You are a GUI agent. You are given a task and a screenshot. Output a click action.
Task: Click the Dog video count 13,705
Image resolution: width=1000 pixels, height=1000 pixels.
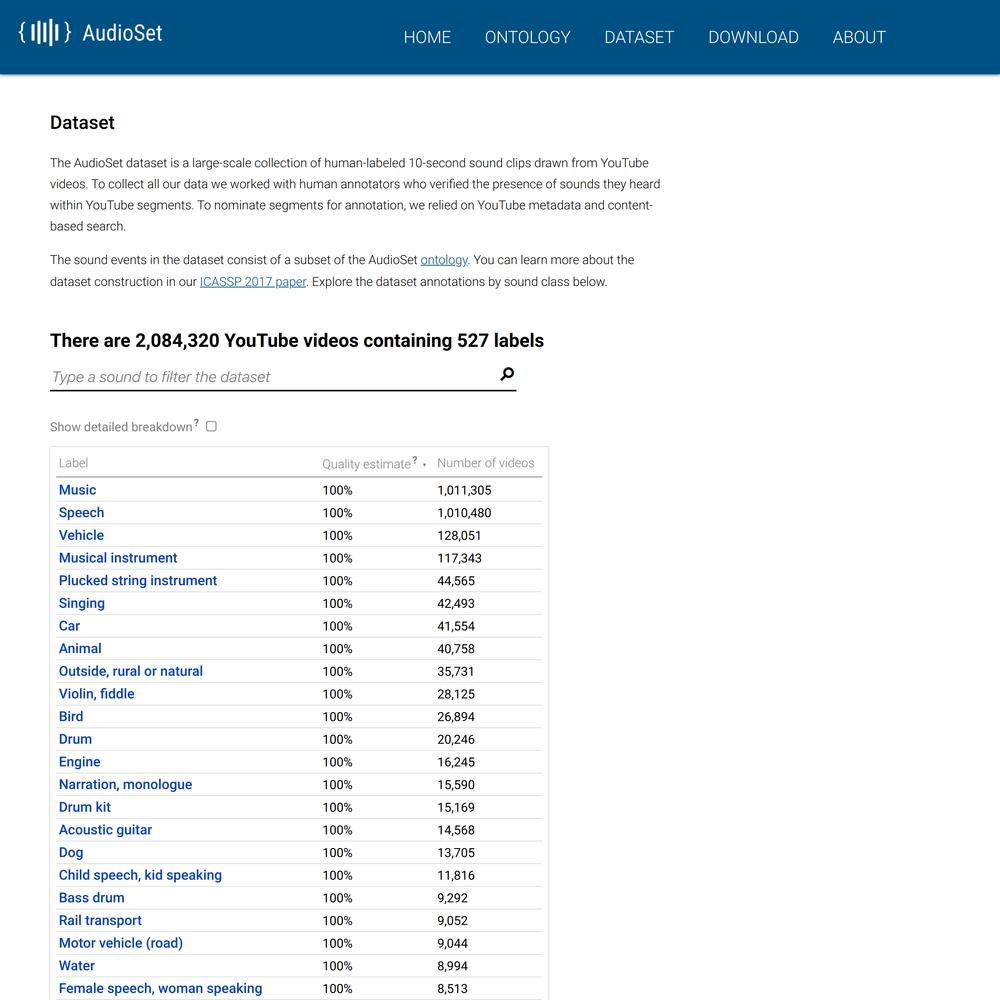(456, 853)
